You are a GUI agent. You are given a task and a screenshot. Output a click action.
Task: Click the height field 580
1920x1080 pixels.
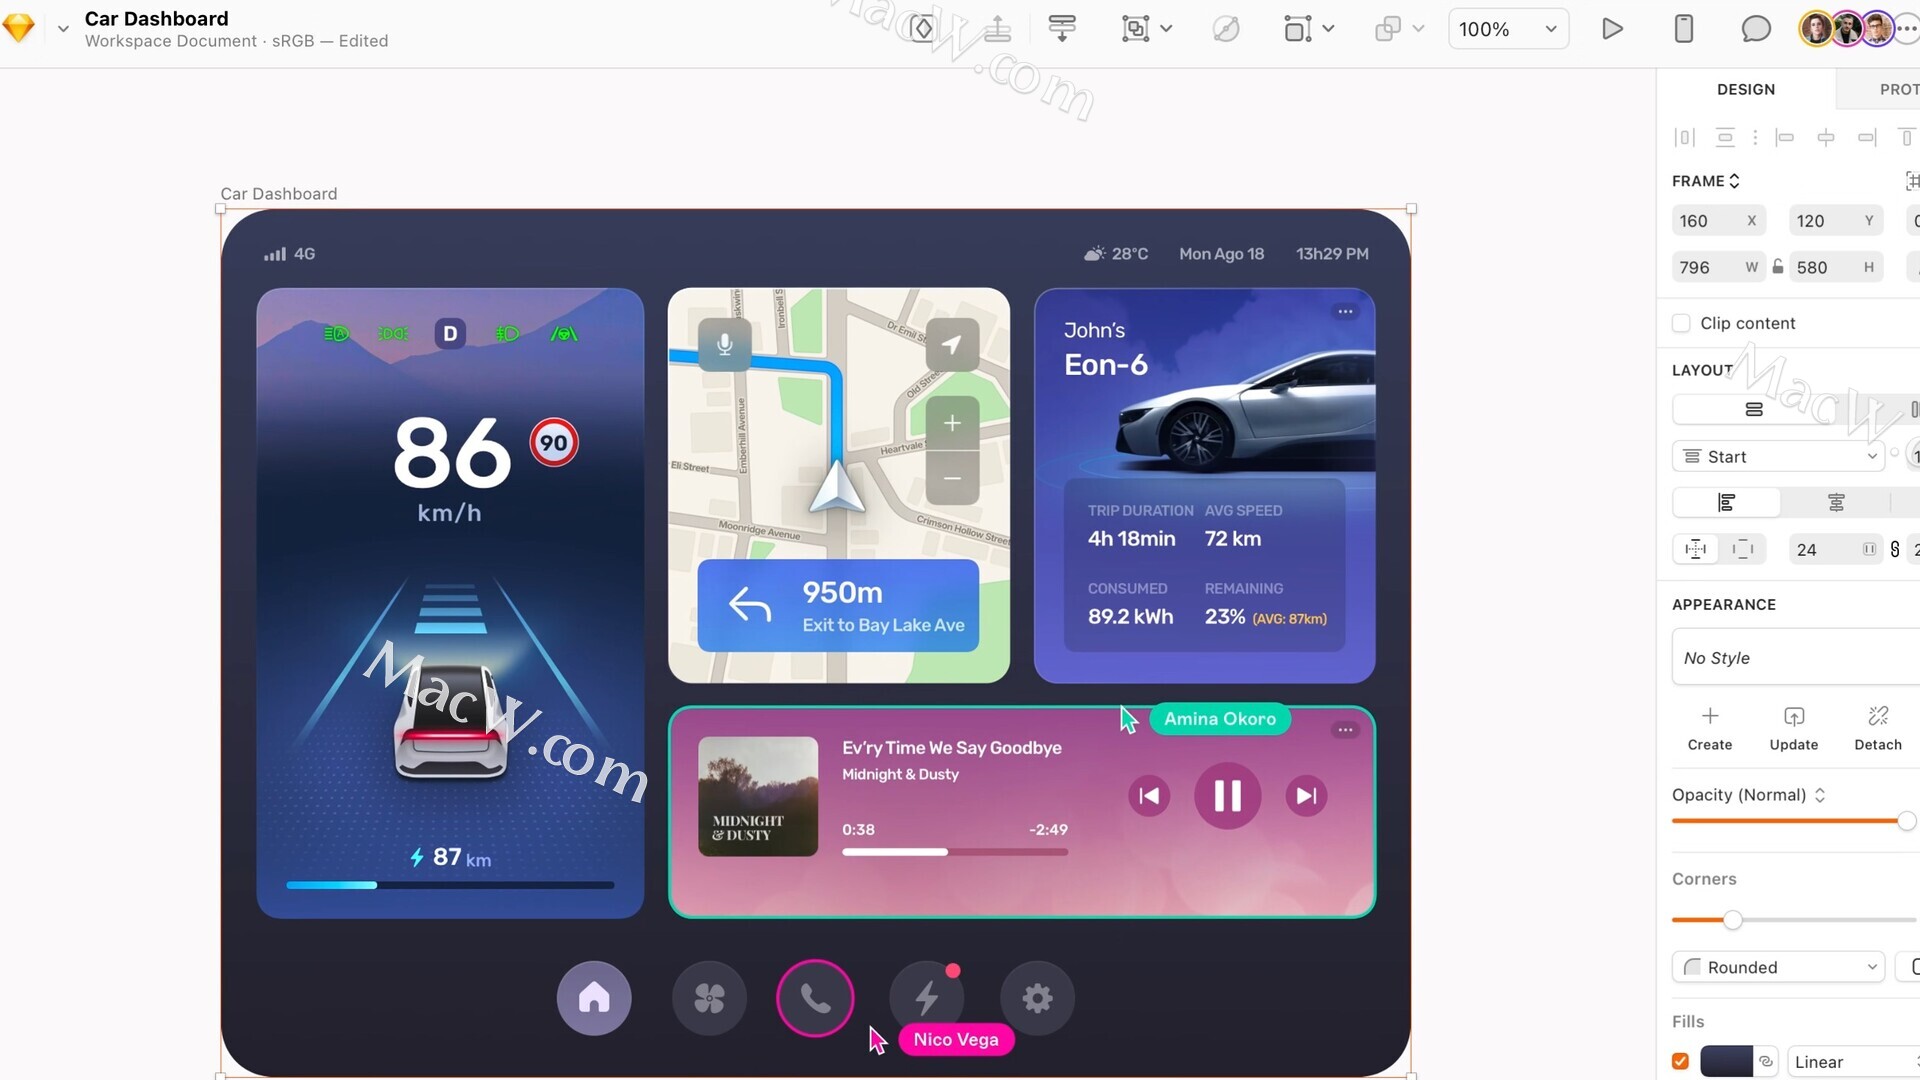click(1836, 267)
